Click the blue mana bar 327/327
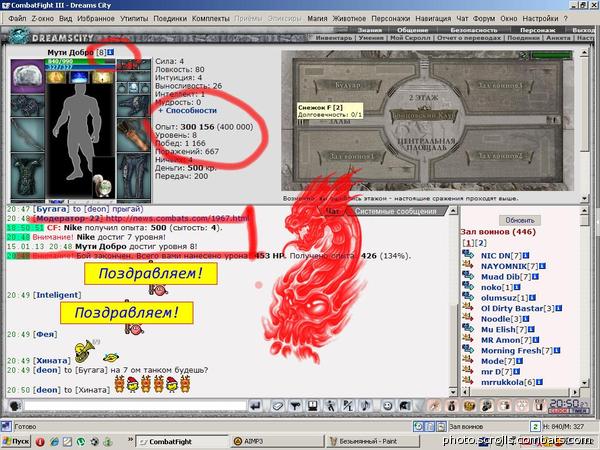The height and width of the screenshot is (450, 600). (80, 67)
